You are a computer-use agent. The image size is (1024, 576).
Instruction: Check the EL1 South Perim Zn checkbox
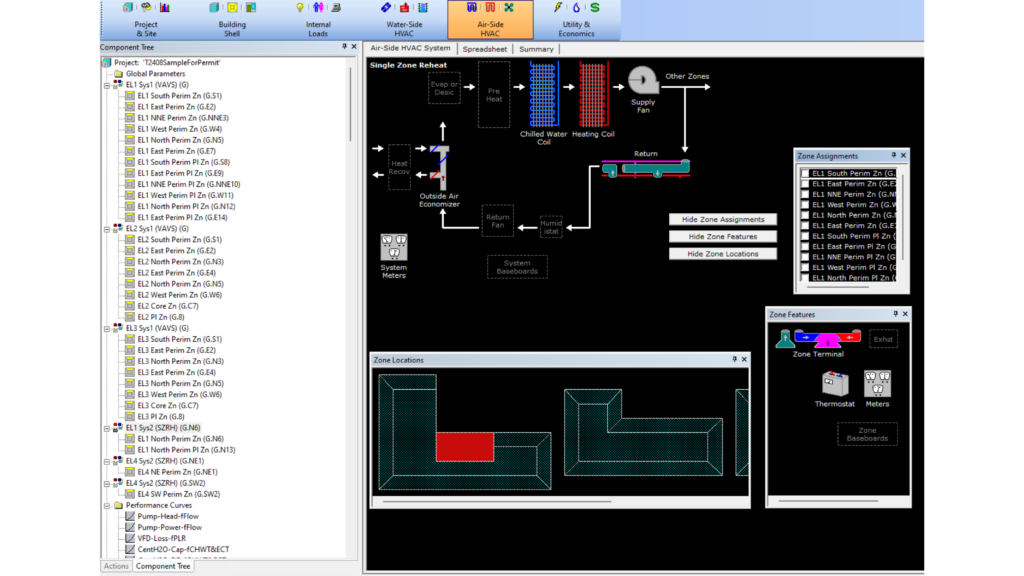click(805, 174)
